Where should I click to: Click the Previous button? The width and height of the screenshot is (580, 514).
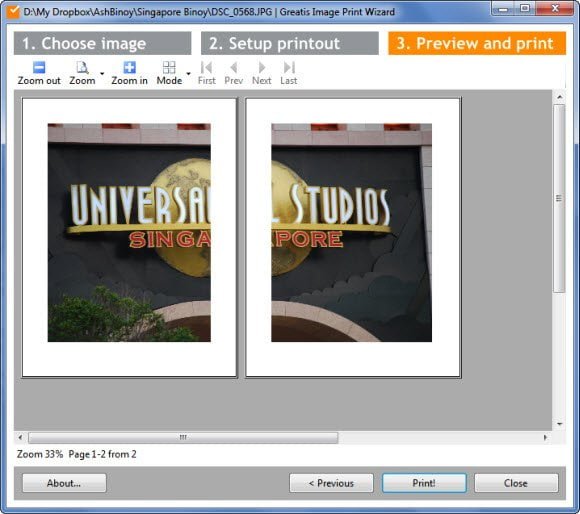[x=331, y=483]
